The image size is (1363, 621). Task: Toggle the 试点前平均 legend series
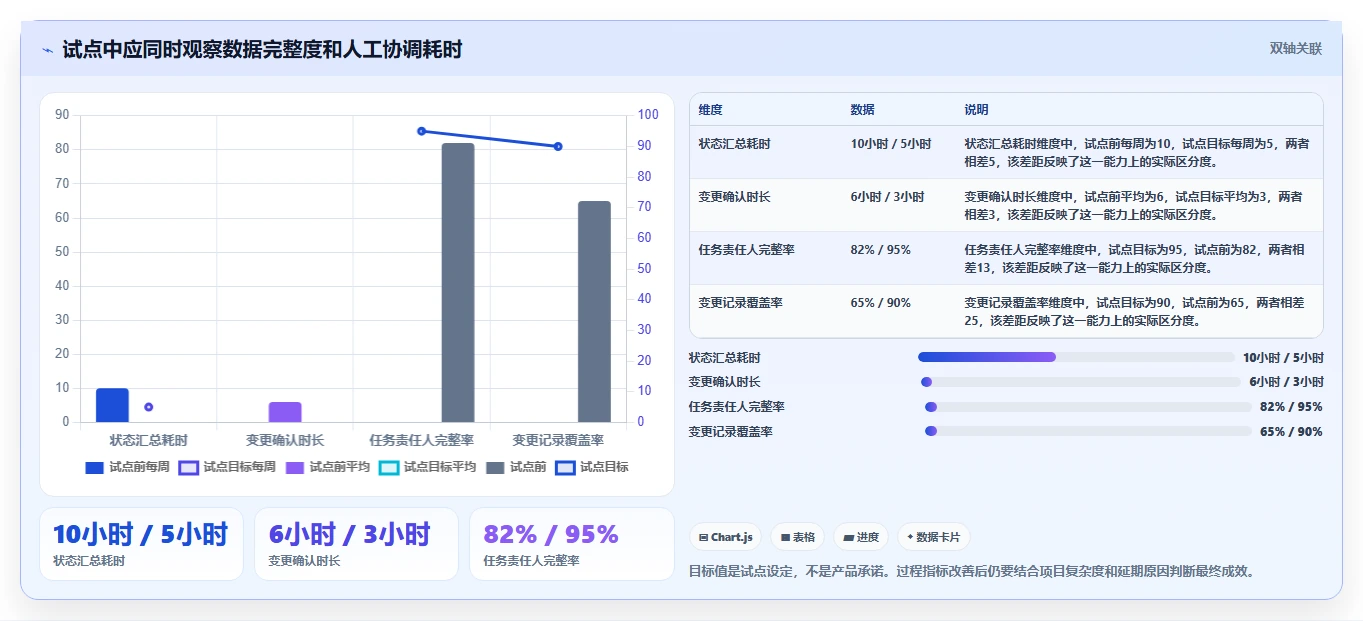click(328, 467)
